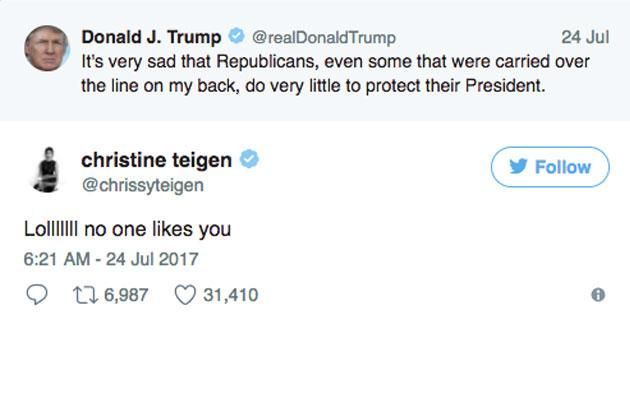
Task: View the 31,410 likes count
Action: [x=230, y=295]
